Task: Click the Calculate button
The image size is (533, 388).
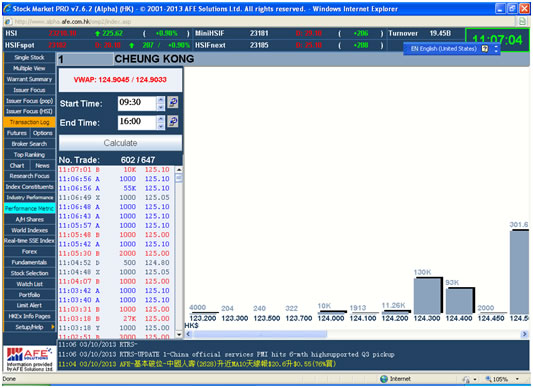Action: [x=120, y=143]
